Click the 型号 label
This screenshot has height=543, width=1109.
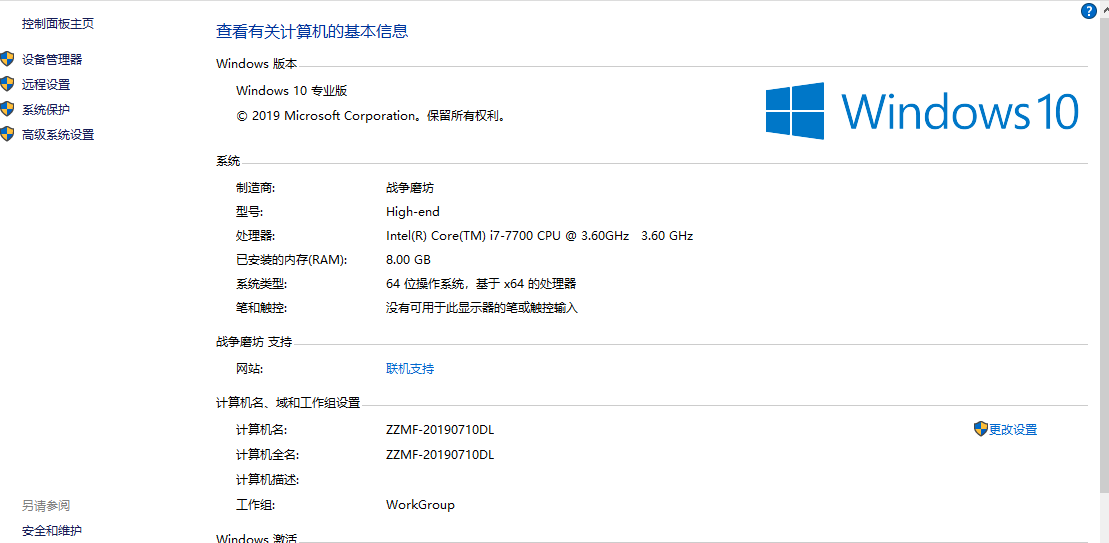249,211
